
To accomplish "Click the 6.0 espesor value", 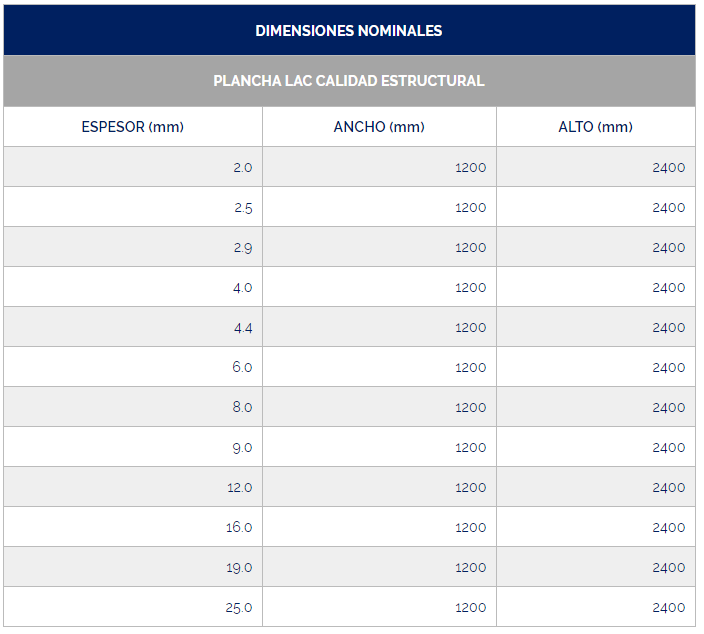I will [242, 367].
